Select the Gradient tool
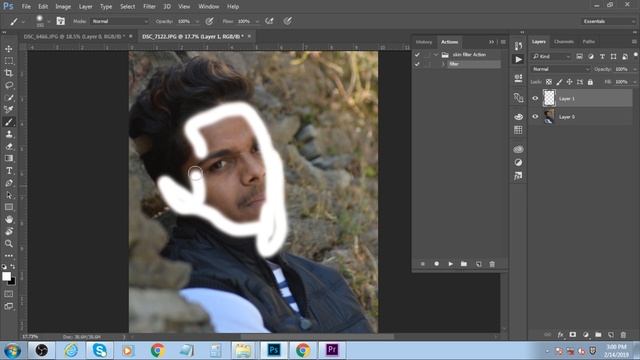The width and height of the screenshot is (640, 360). 9,158
